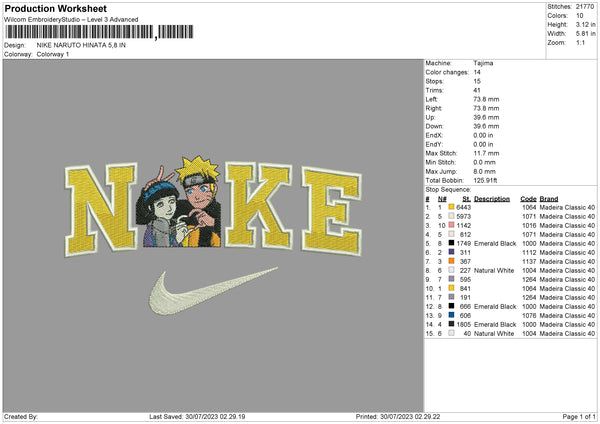This screenshot has width=600, height=424.
Task: Click 'Madeira Classic 40' in stop row 10
Action: coord(567,288)
